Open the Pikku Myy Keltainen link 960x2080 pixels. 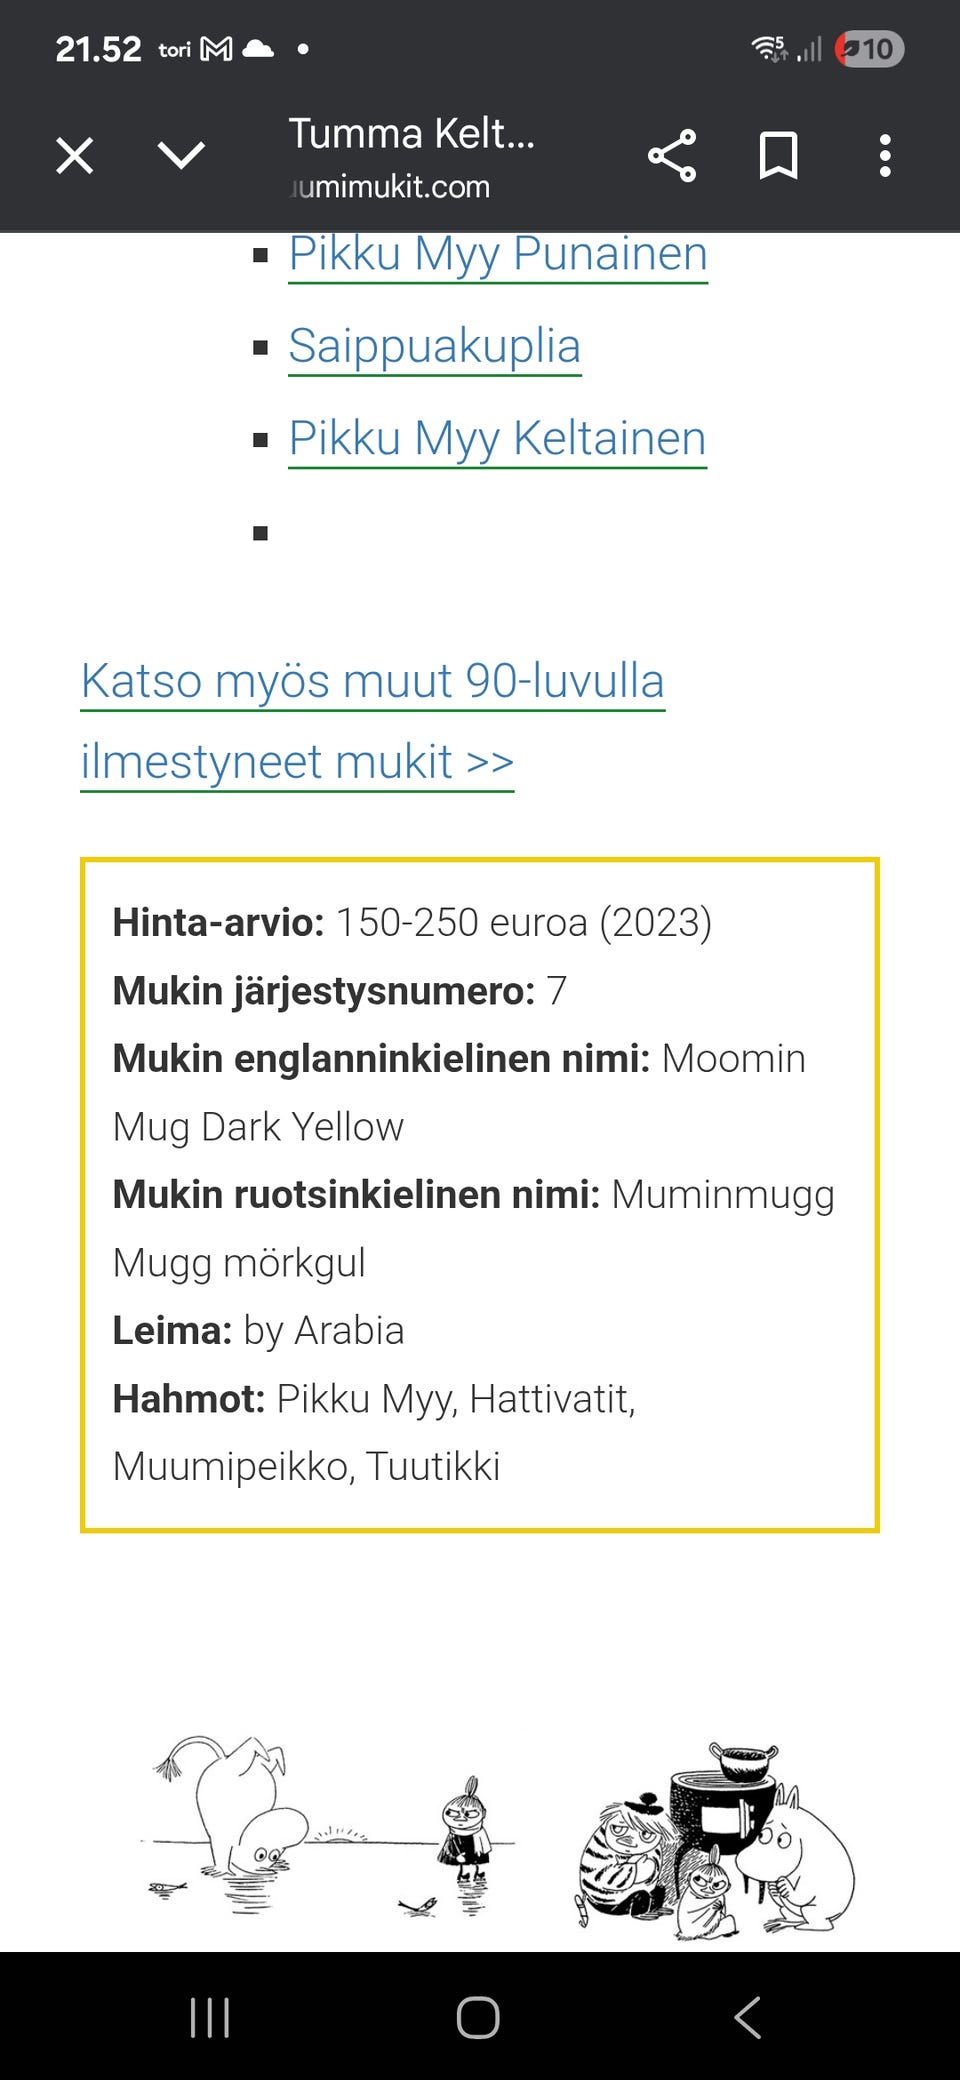pyautogui.click(x=497, y=440)
